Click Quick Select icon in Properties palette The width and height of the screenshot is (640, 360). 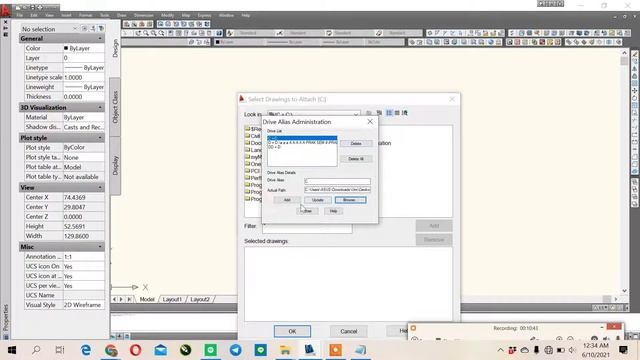point(101,29)
